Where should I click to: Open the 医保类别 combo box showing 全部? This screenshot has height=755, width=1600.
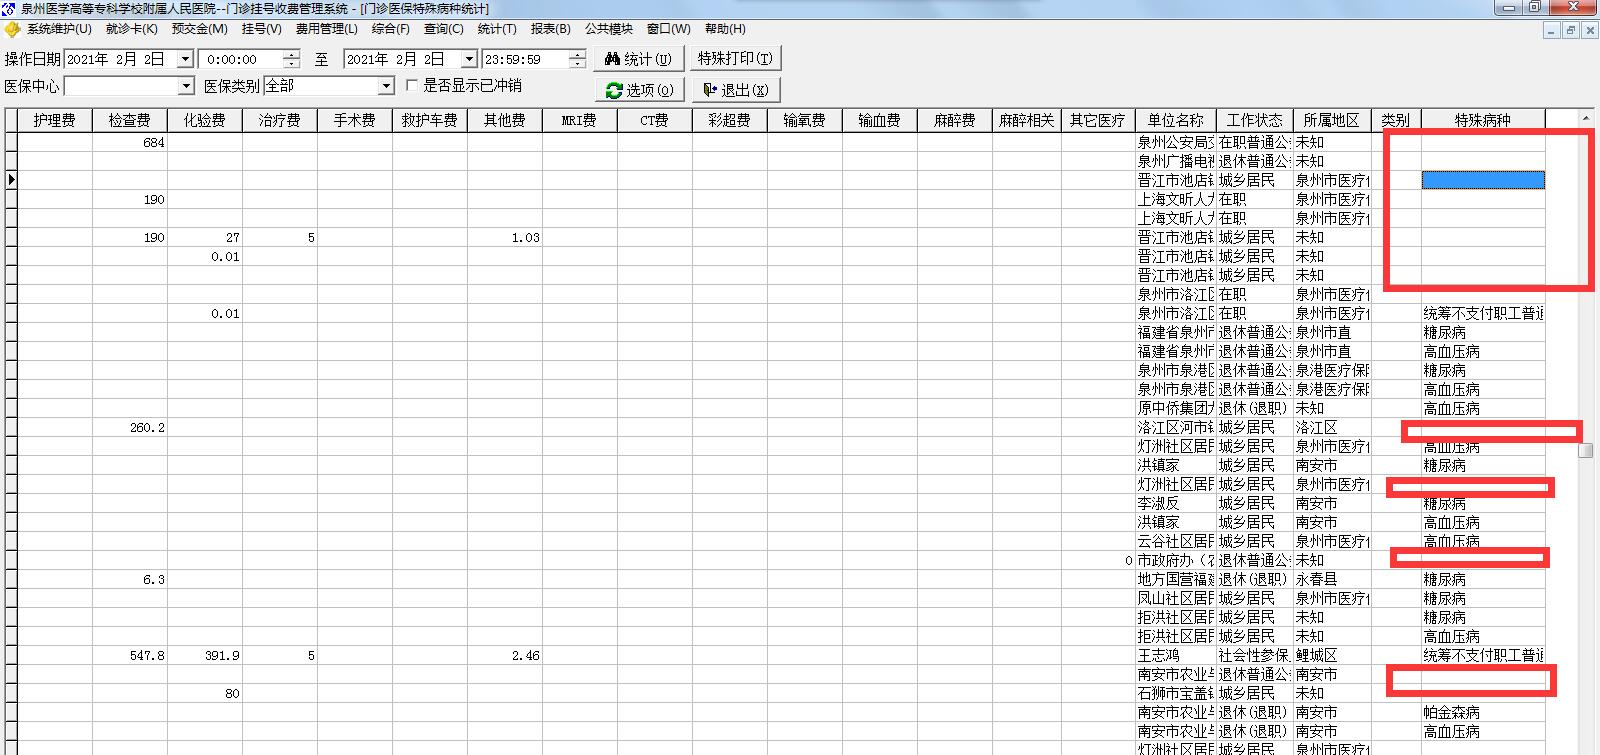tap(329, 87)
